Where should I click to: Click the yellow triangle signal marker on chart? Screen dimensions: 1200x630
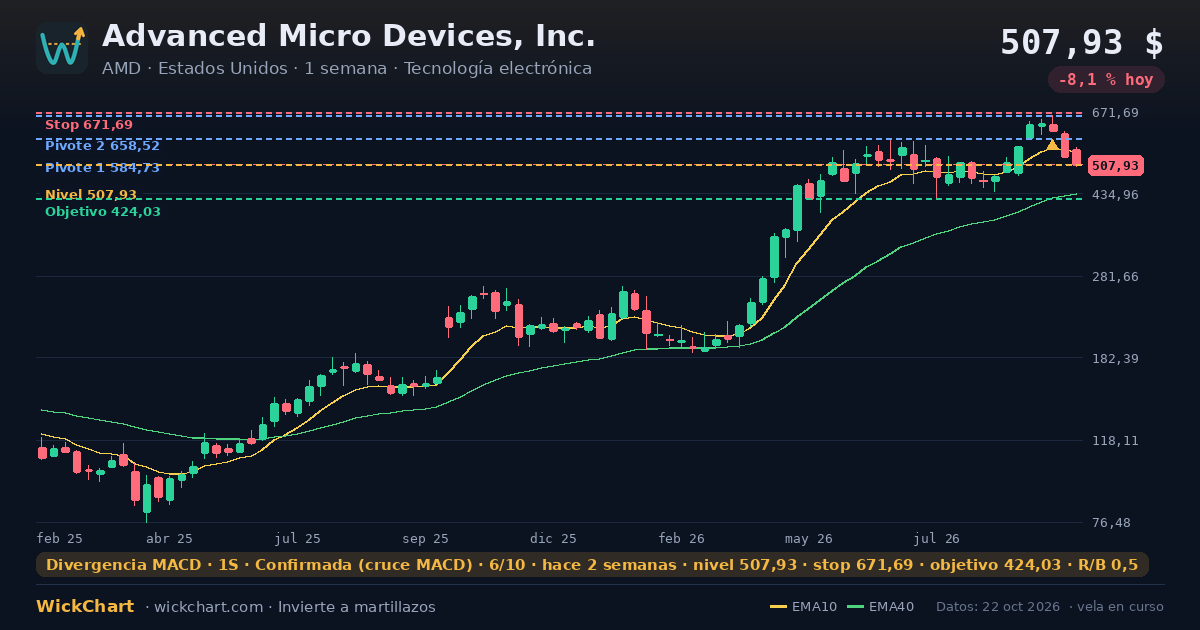click(x=1052, y=145)
